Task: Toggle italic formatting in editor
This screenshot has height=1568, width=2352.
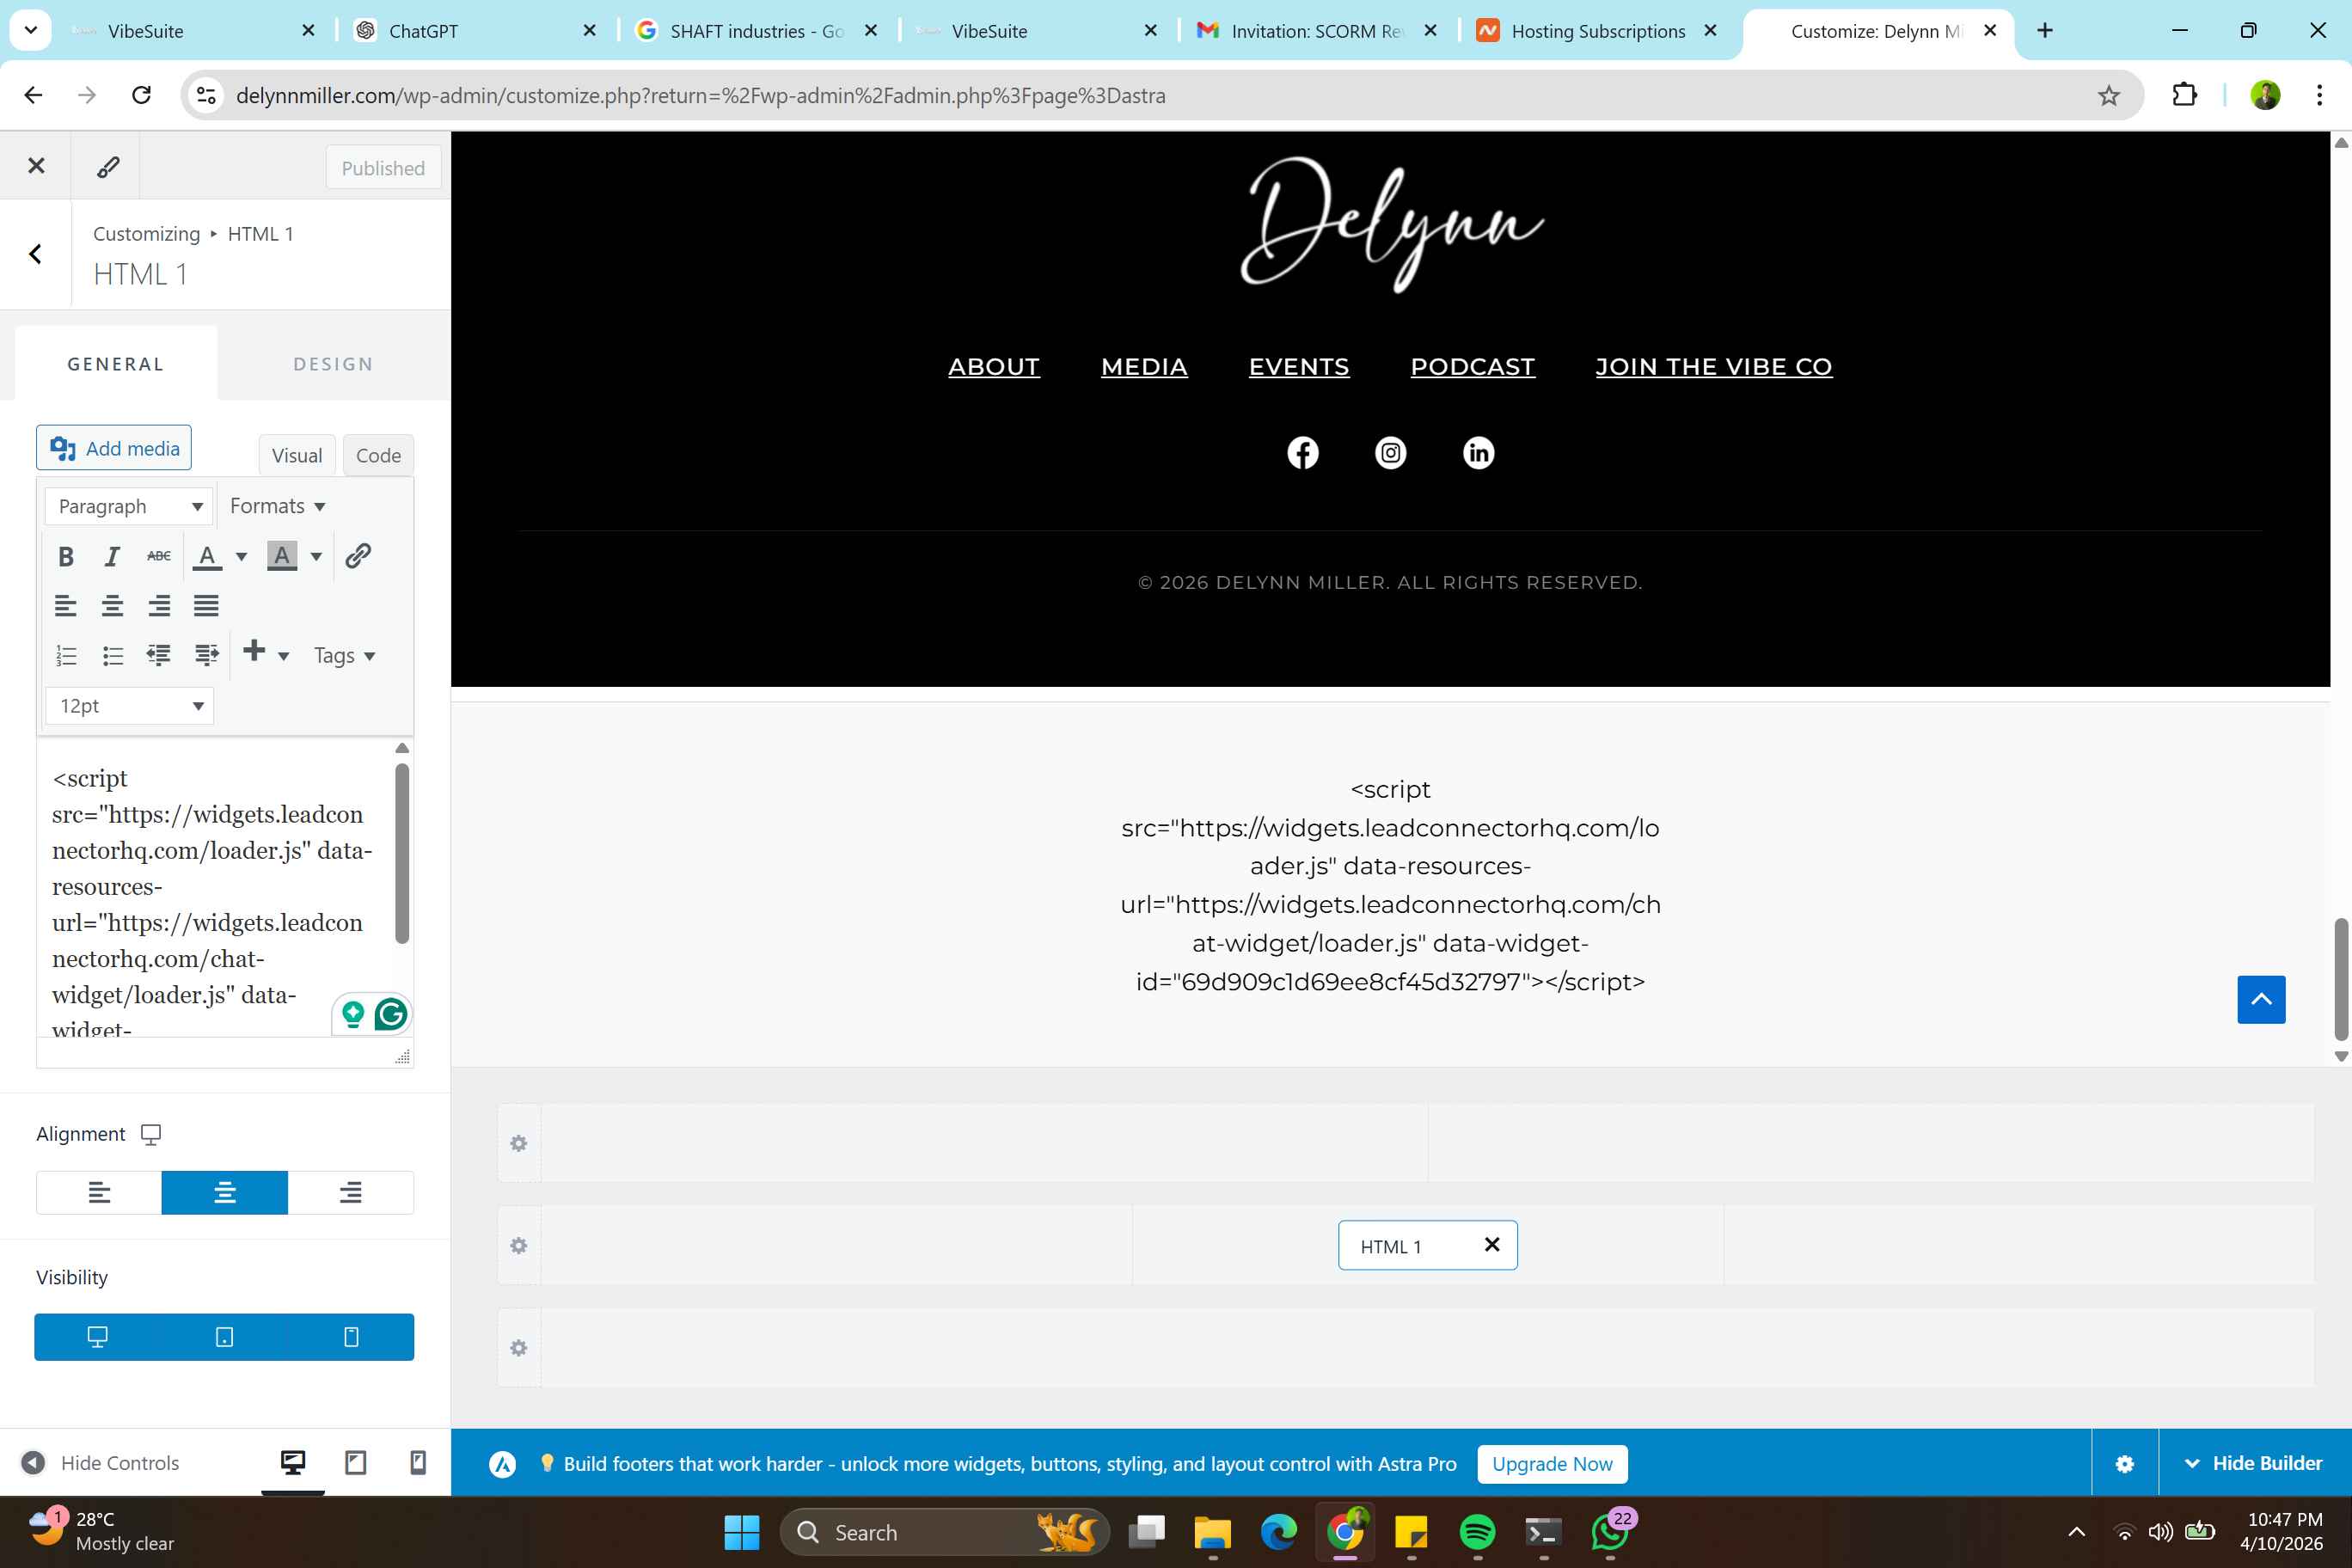Action: coord(112,556)
